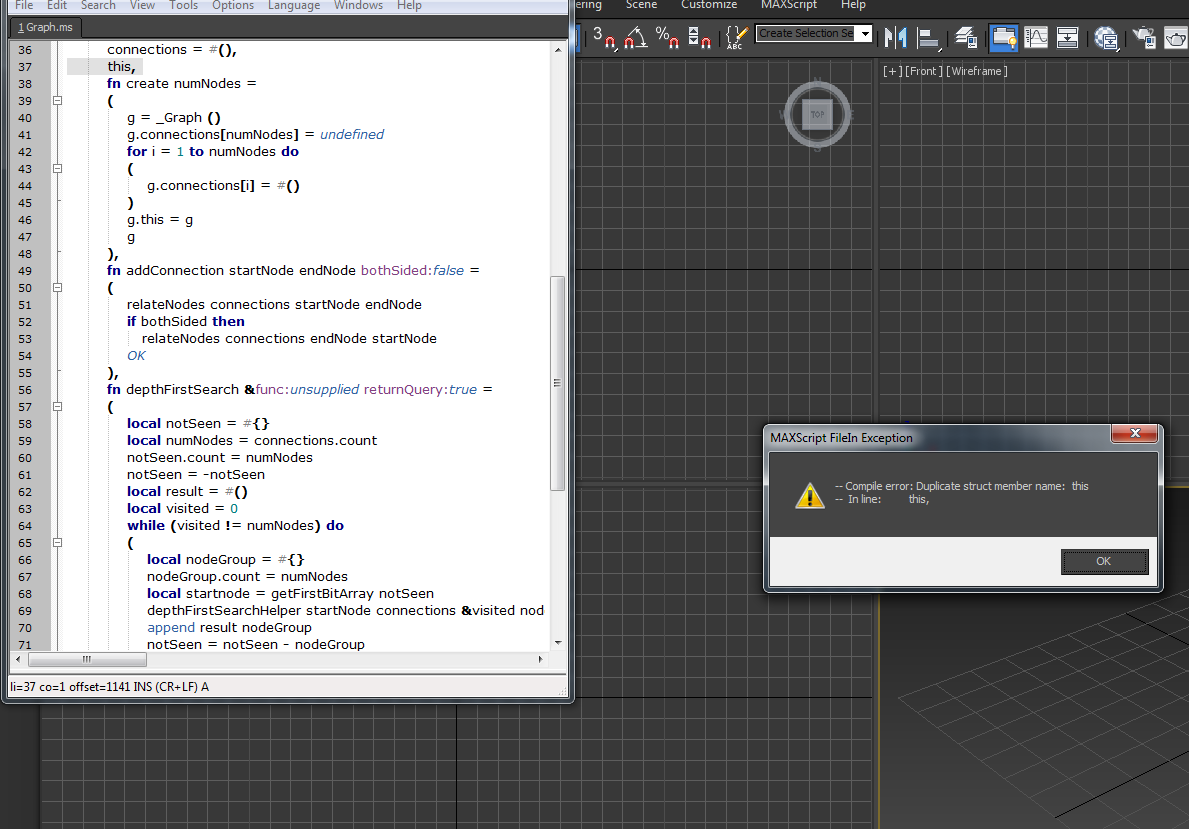Collapse the fold at line 43
Image resolution: width=1189 pixels, height=829 pixels.
(x=57, y=168)
